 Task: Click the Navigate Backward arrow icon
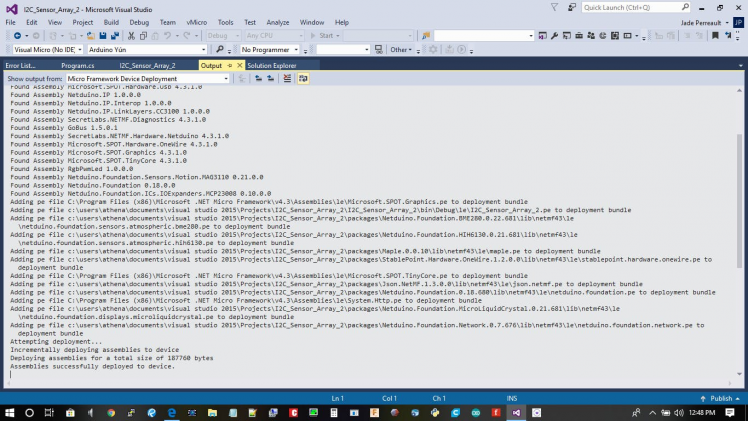(18, 35)
